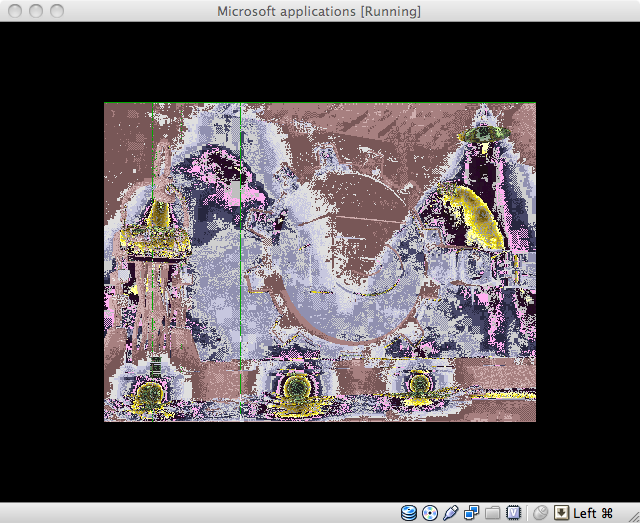Minimize the VM window with the middle titlebar button
Viewport: 640px width, 523px height.
36,11
